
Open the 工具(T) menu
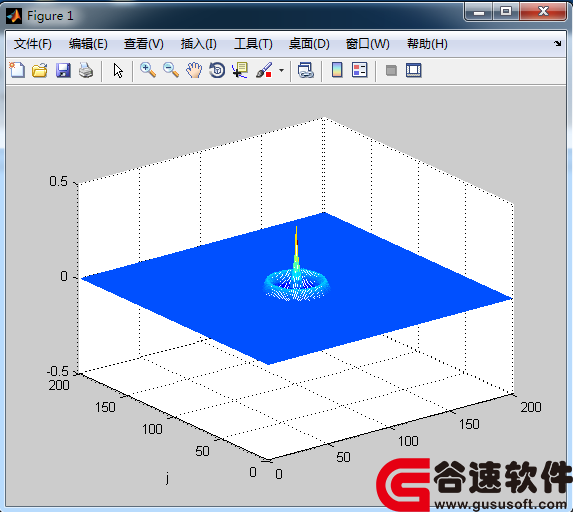coord(253,44)
